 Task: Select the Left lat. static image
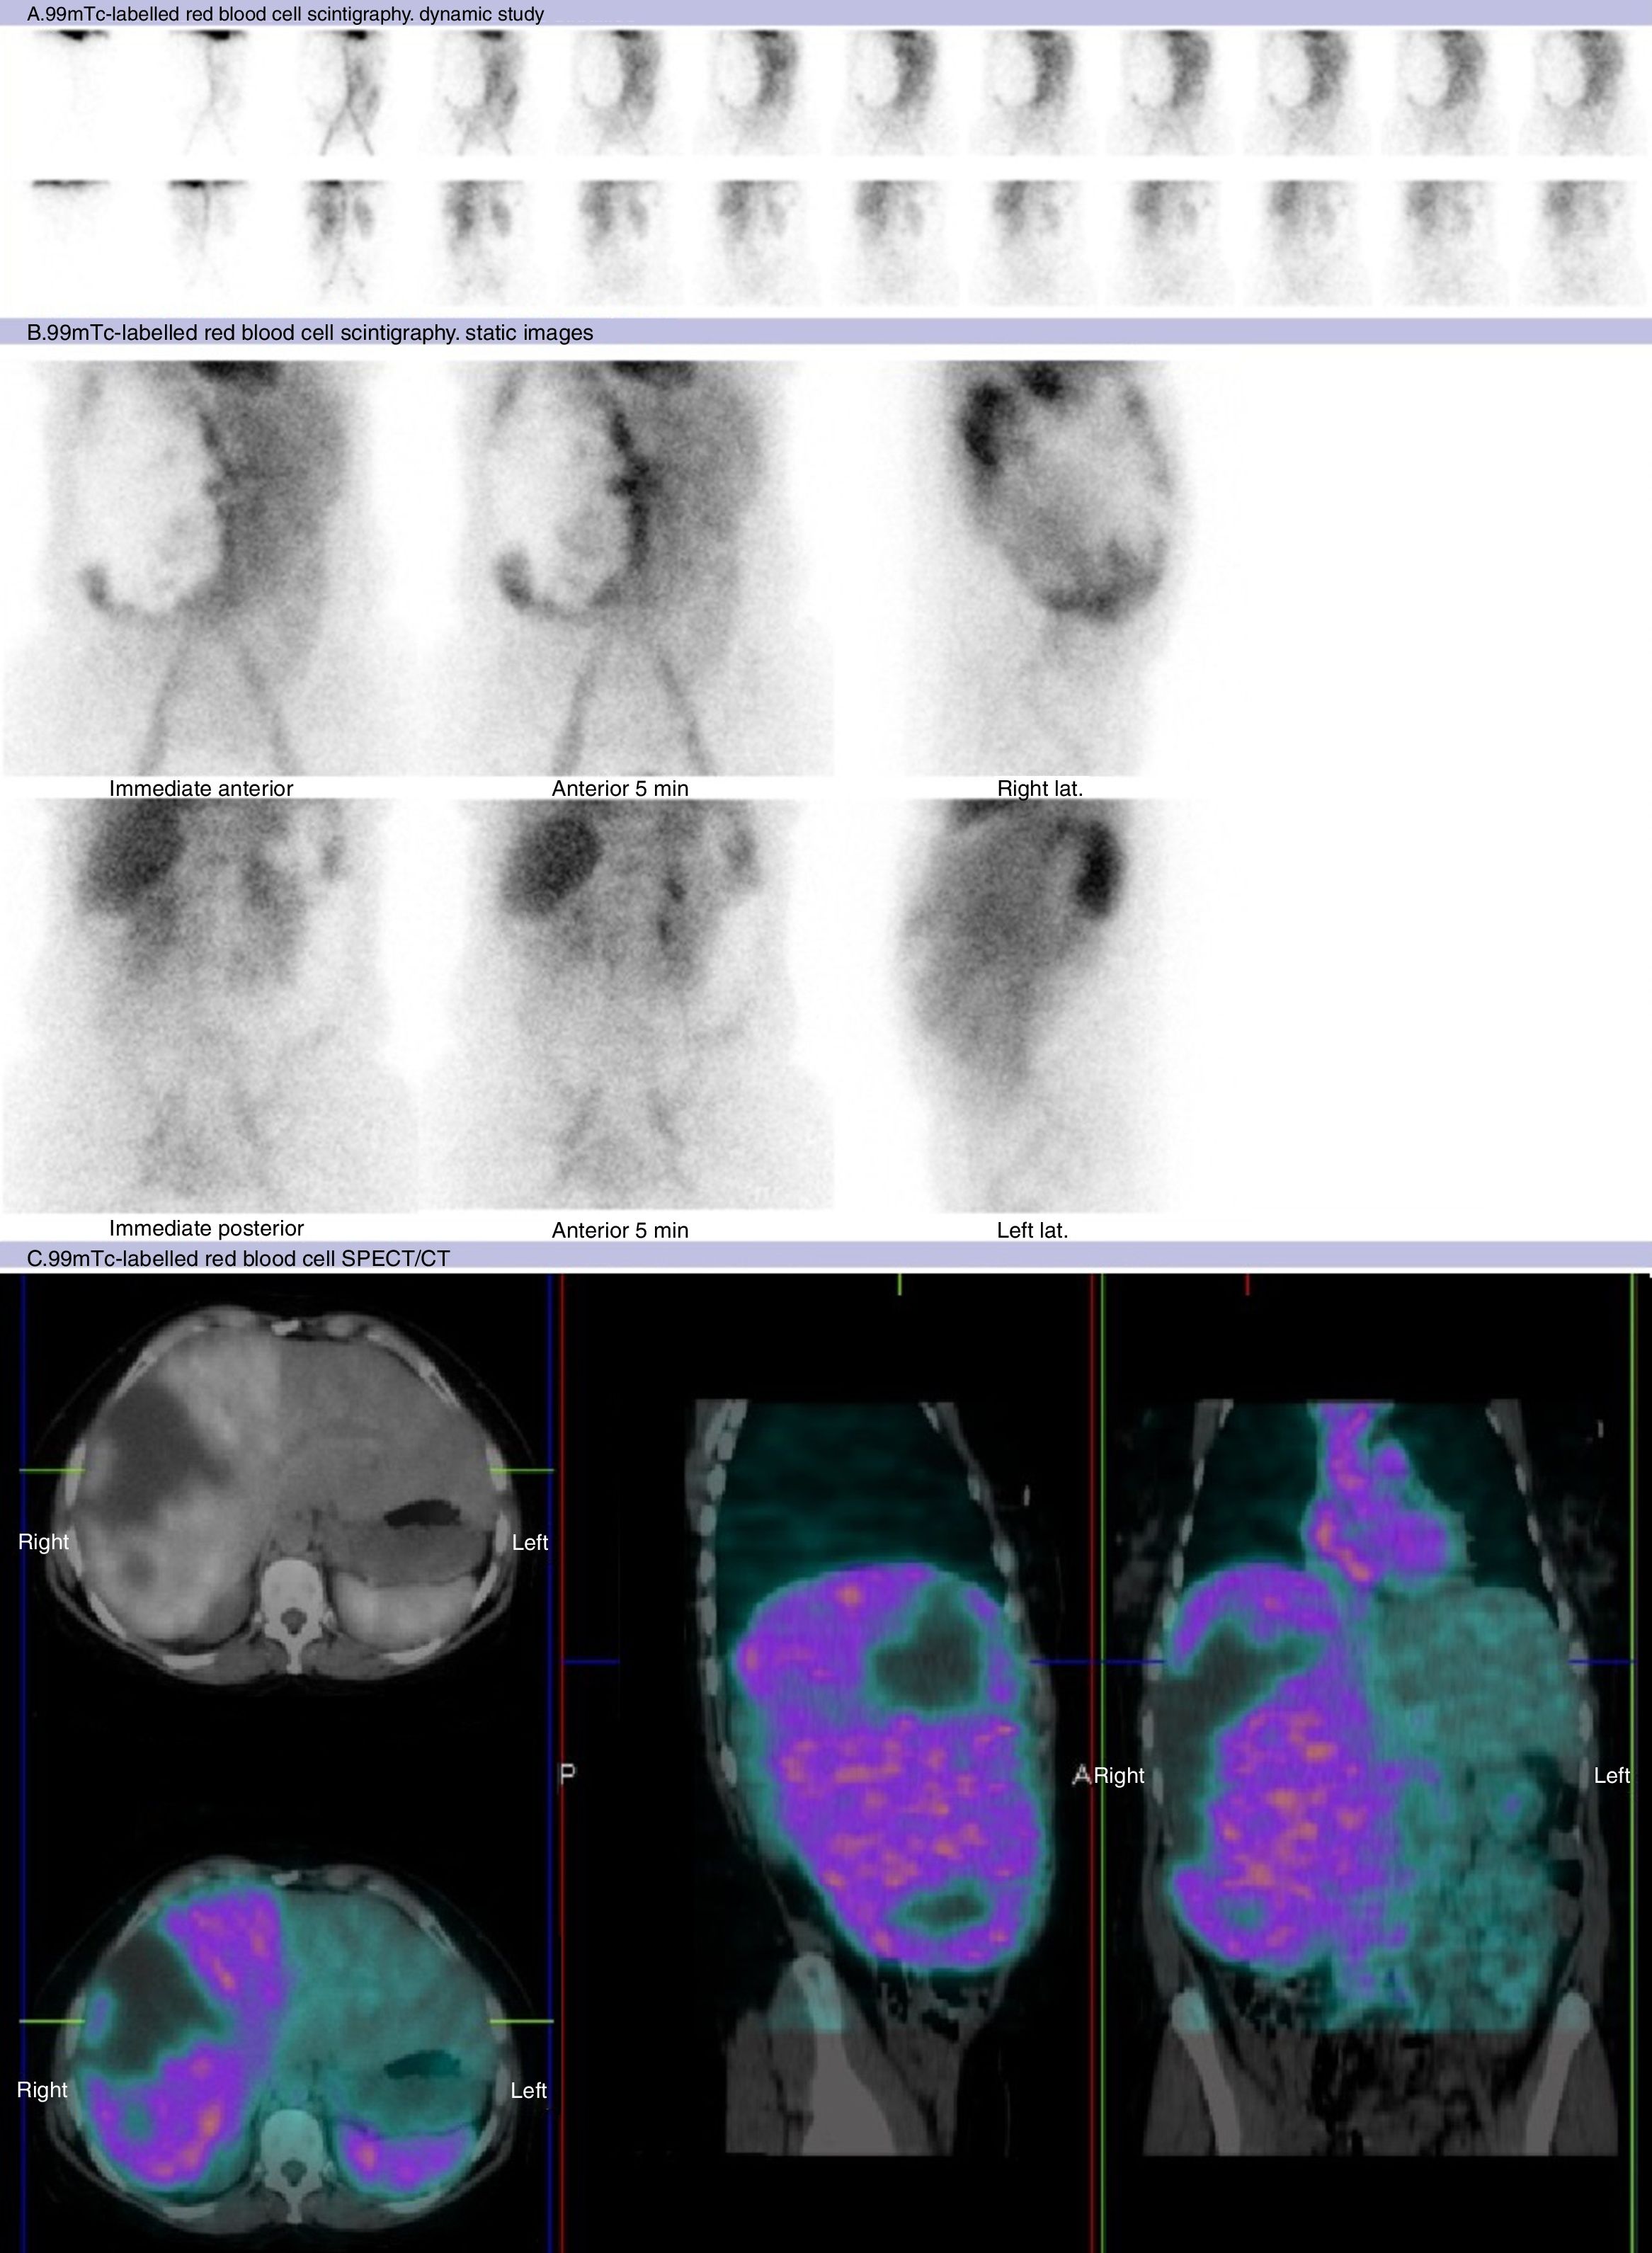1040,1005
